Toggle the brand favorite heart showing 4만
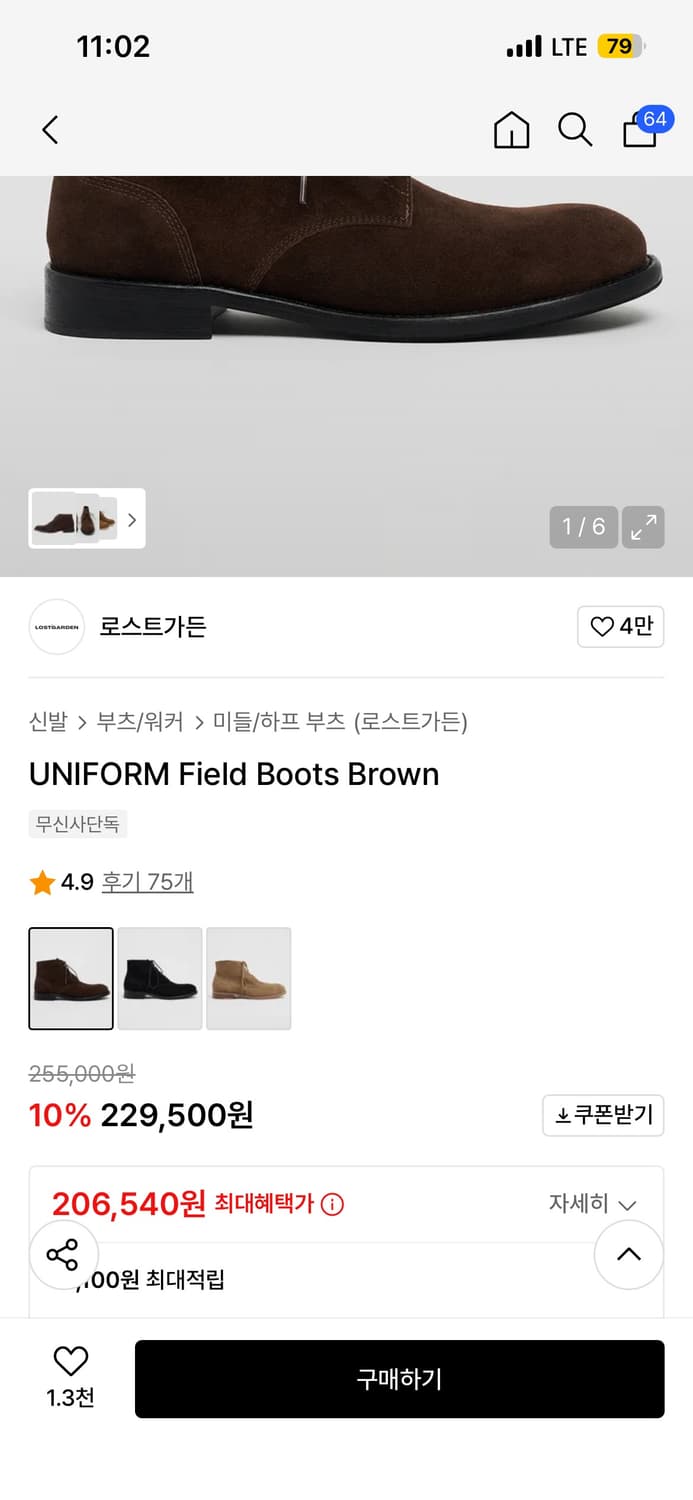 pyautogui.click(x=620, y=627)
